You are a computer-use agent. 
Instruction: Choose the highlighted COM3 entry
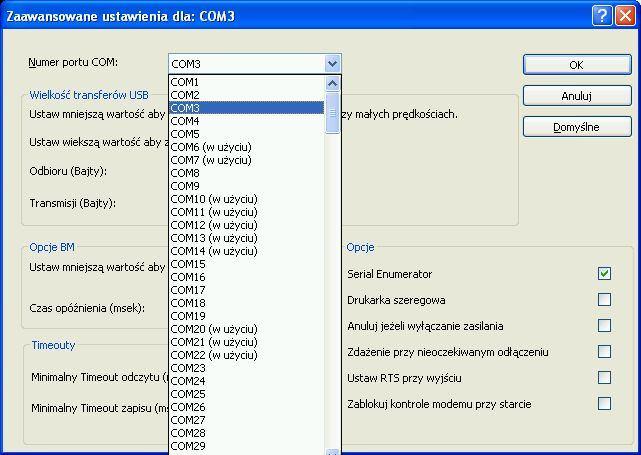247,108
